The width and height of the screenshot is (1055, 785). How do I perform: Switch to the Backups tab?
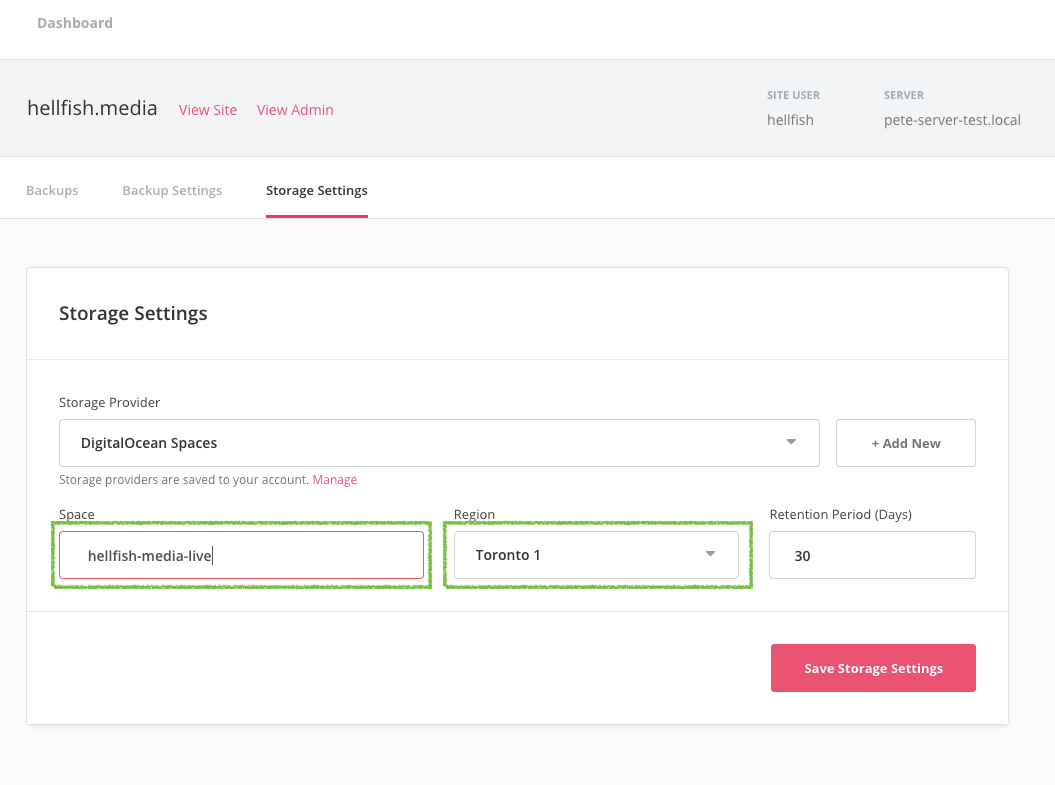52,190
